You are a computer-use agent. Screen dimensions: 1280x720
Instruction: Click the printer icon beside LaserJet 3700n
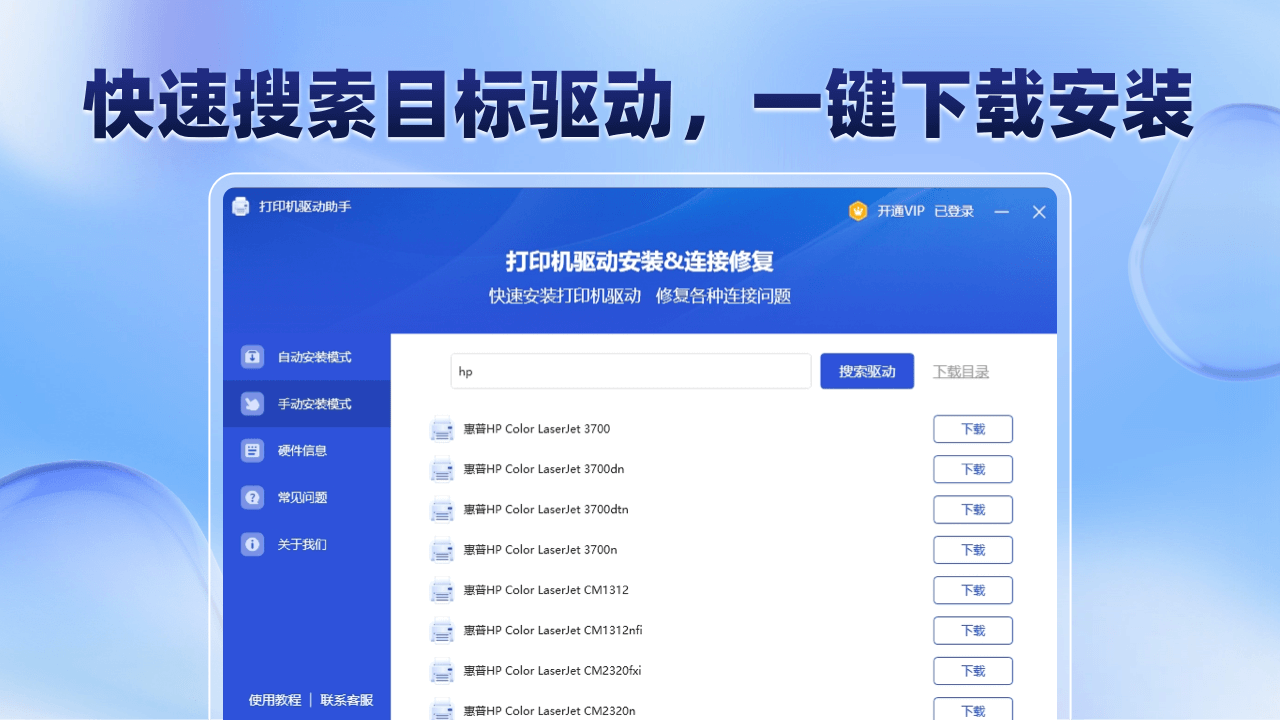click(x=442, y=550)
